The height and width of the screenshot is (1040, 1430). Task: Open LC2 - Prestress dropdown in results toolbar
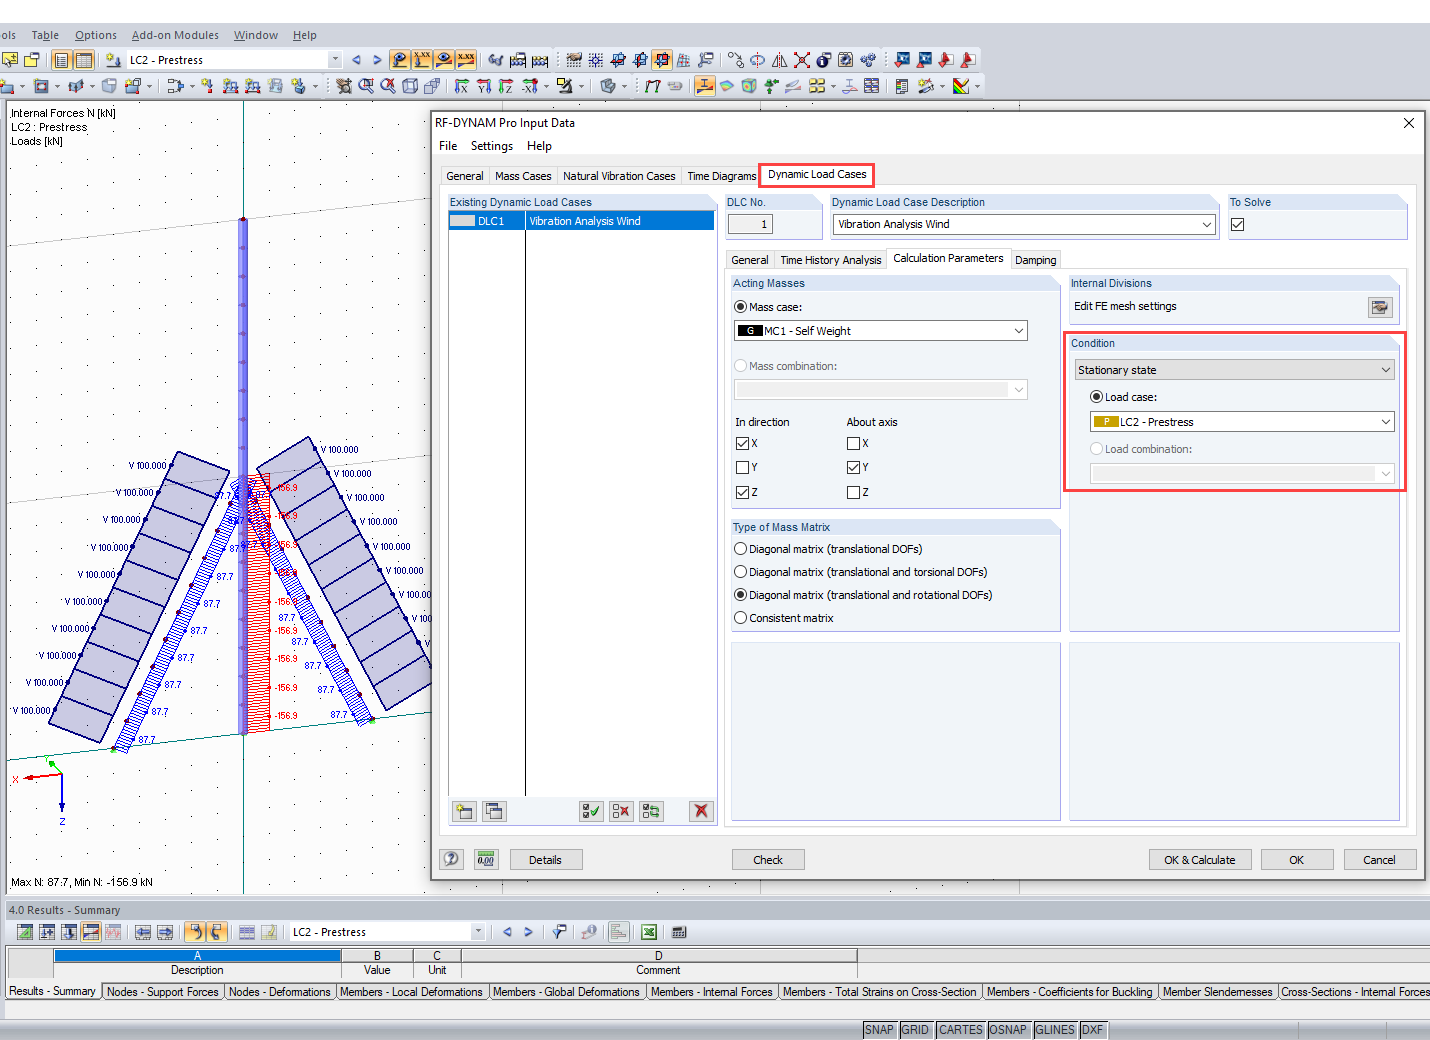pos(478,932)
